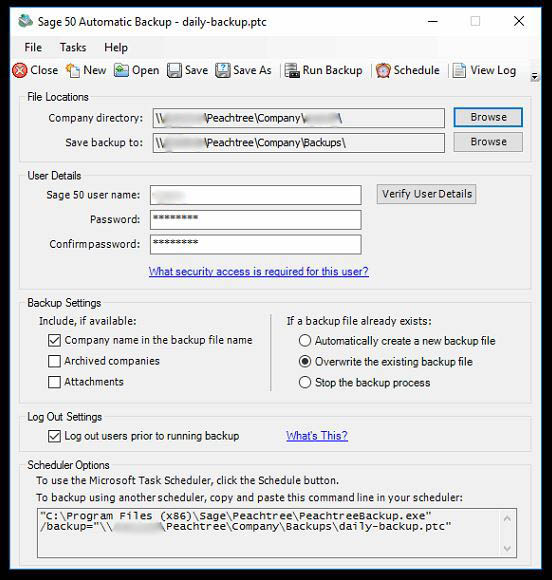Minimize the Automatic Backup window
552x580 pixels.
click(432, 21)
